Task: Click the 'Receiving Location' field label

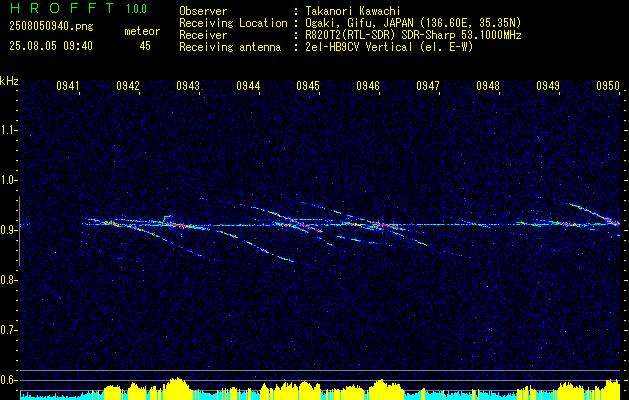Action: pyautogui.click(x=233, y=23)
